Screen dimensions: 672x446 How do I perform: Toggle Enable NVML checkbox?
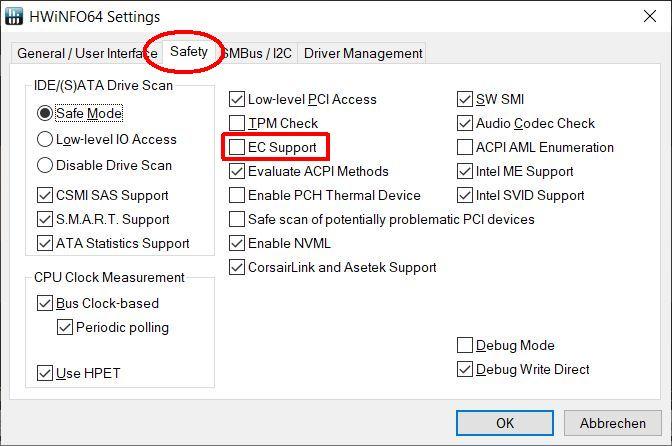click(237, 243)
